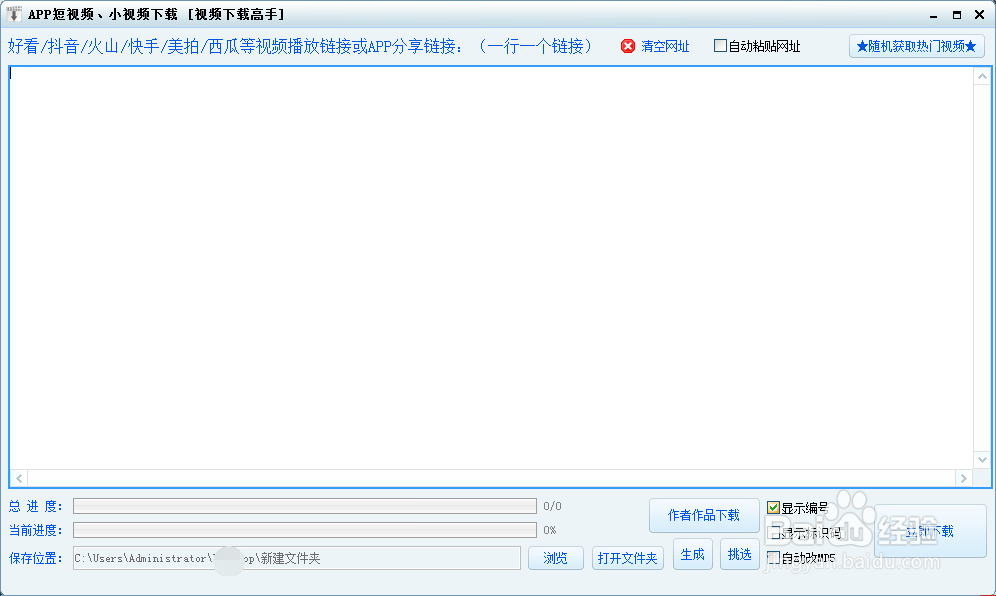The image size is (996, 596).
Task: Click 浏览 button
Action: click(x=556, y=558)
